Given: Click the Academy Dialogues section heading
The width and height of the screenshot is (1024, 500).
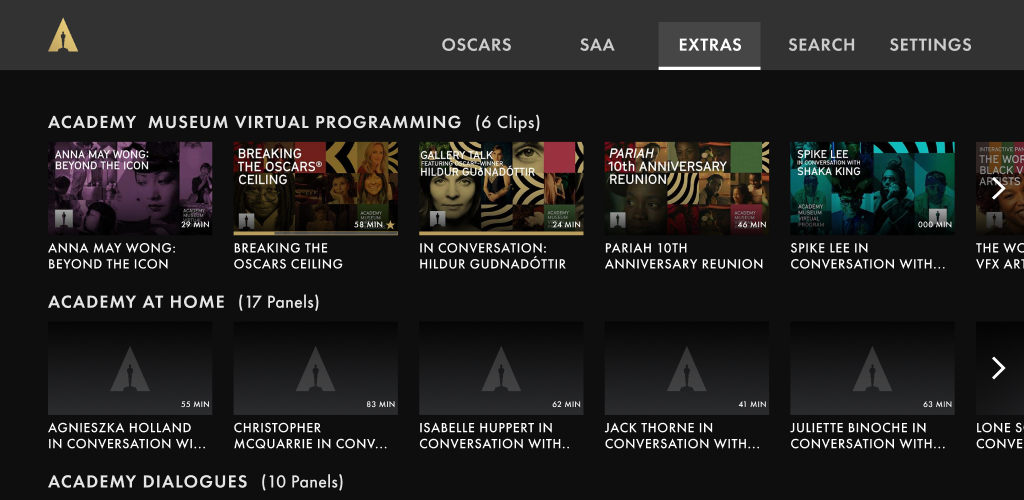Looking at the screenshot, I should coord(148,482).
